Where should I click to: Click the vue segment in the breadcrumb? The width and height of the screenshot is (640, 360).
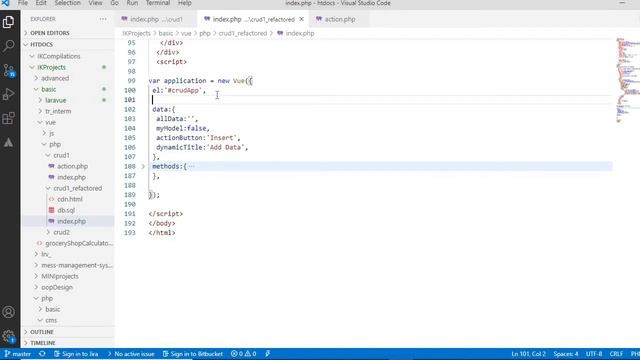186,33
